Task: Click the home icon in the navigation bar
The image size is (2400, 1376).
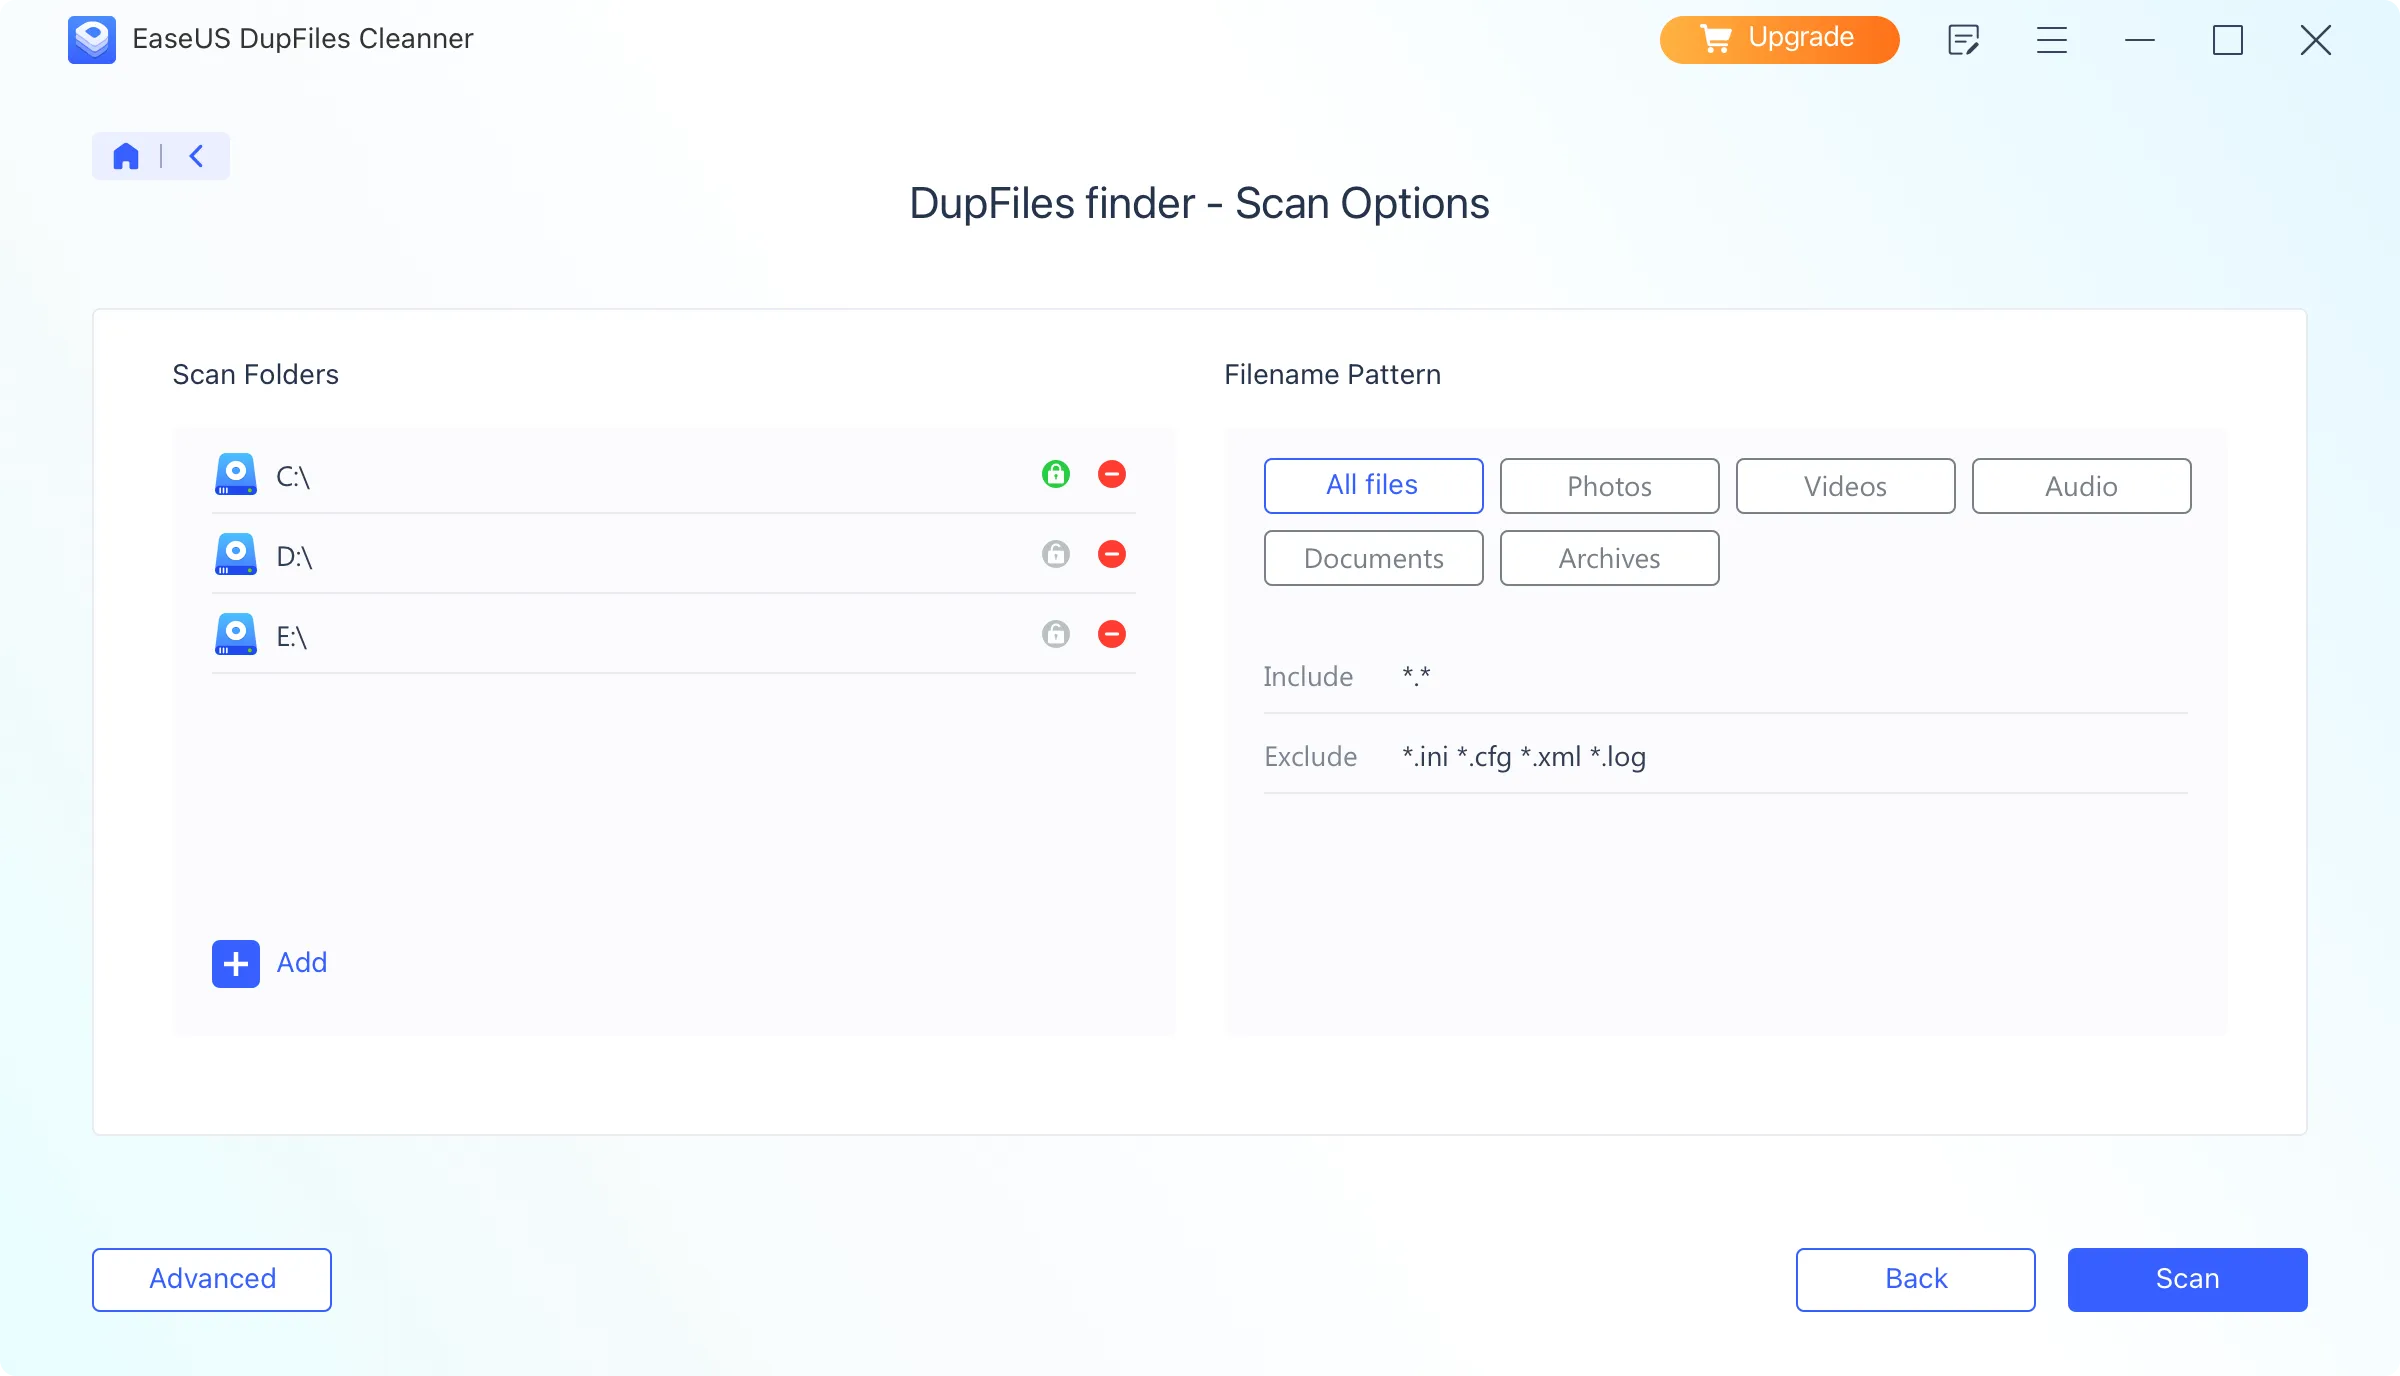Action: (126, 155)
